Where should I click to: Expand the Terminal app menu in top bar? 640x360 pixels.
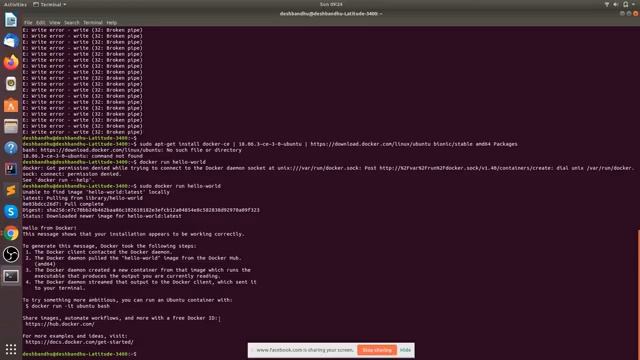[x=50, y=4]
